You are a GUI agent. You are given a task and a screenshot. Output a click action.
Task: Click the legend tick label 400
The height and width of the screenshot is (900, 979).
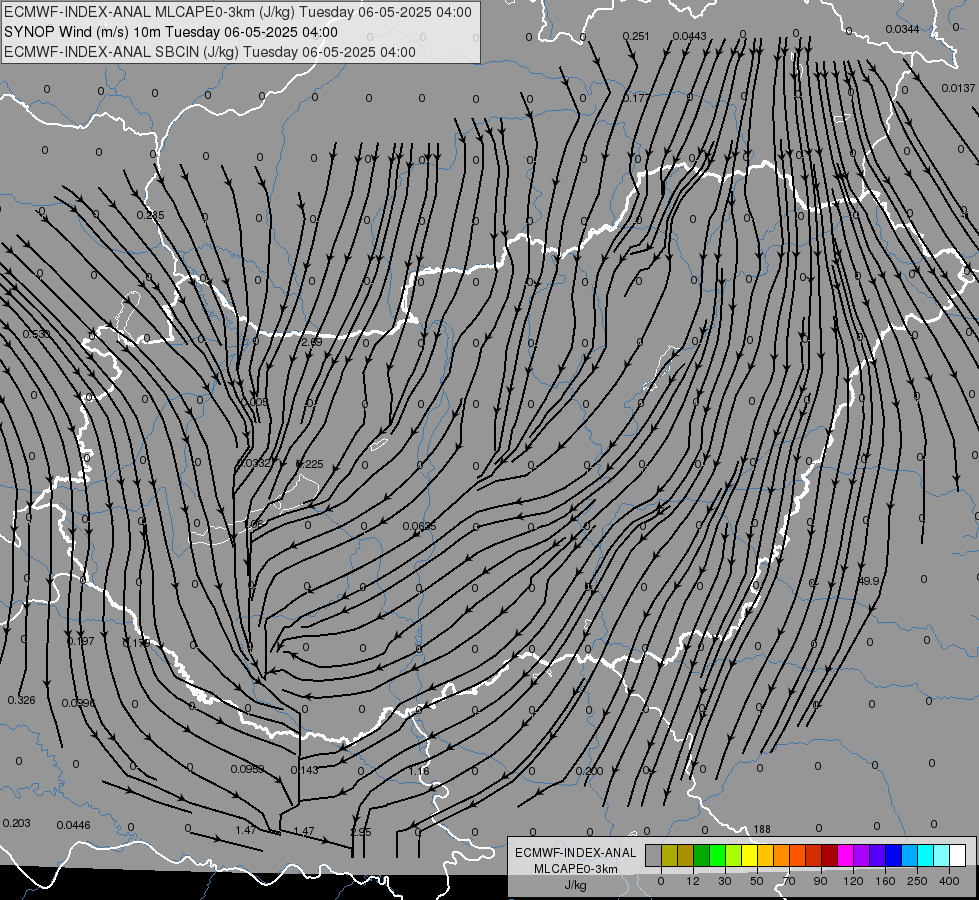pyautogui.click(x=949, y=881)
